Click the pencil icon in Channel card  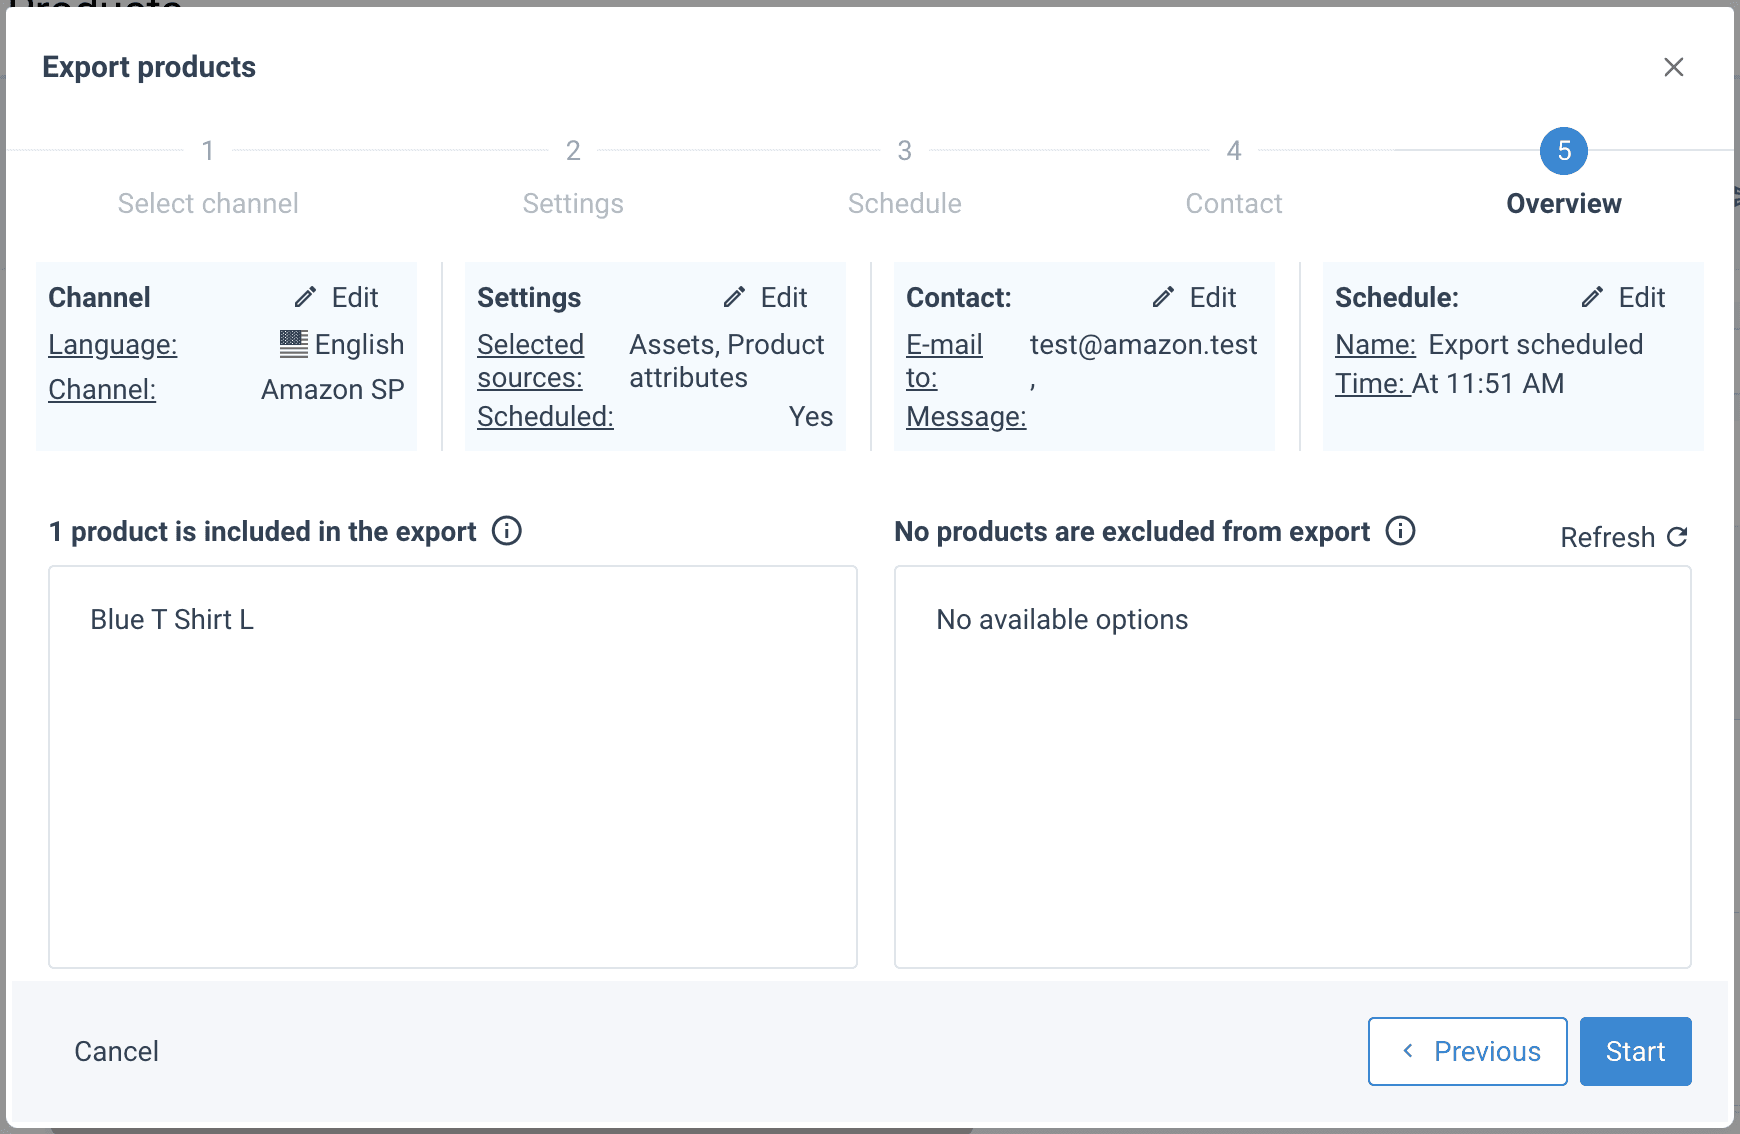pyautogui.click(x=305, y=297)
